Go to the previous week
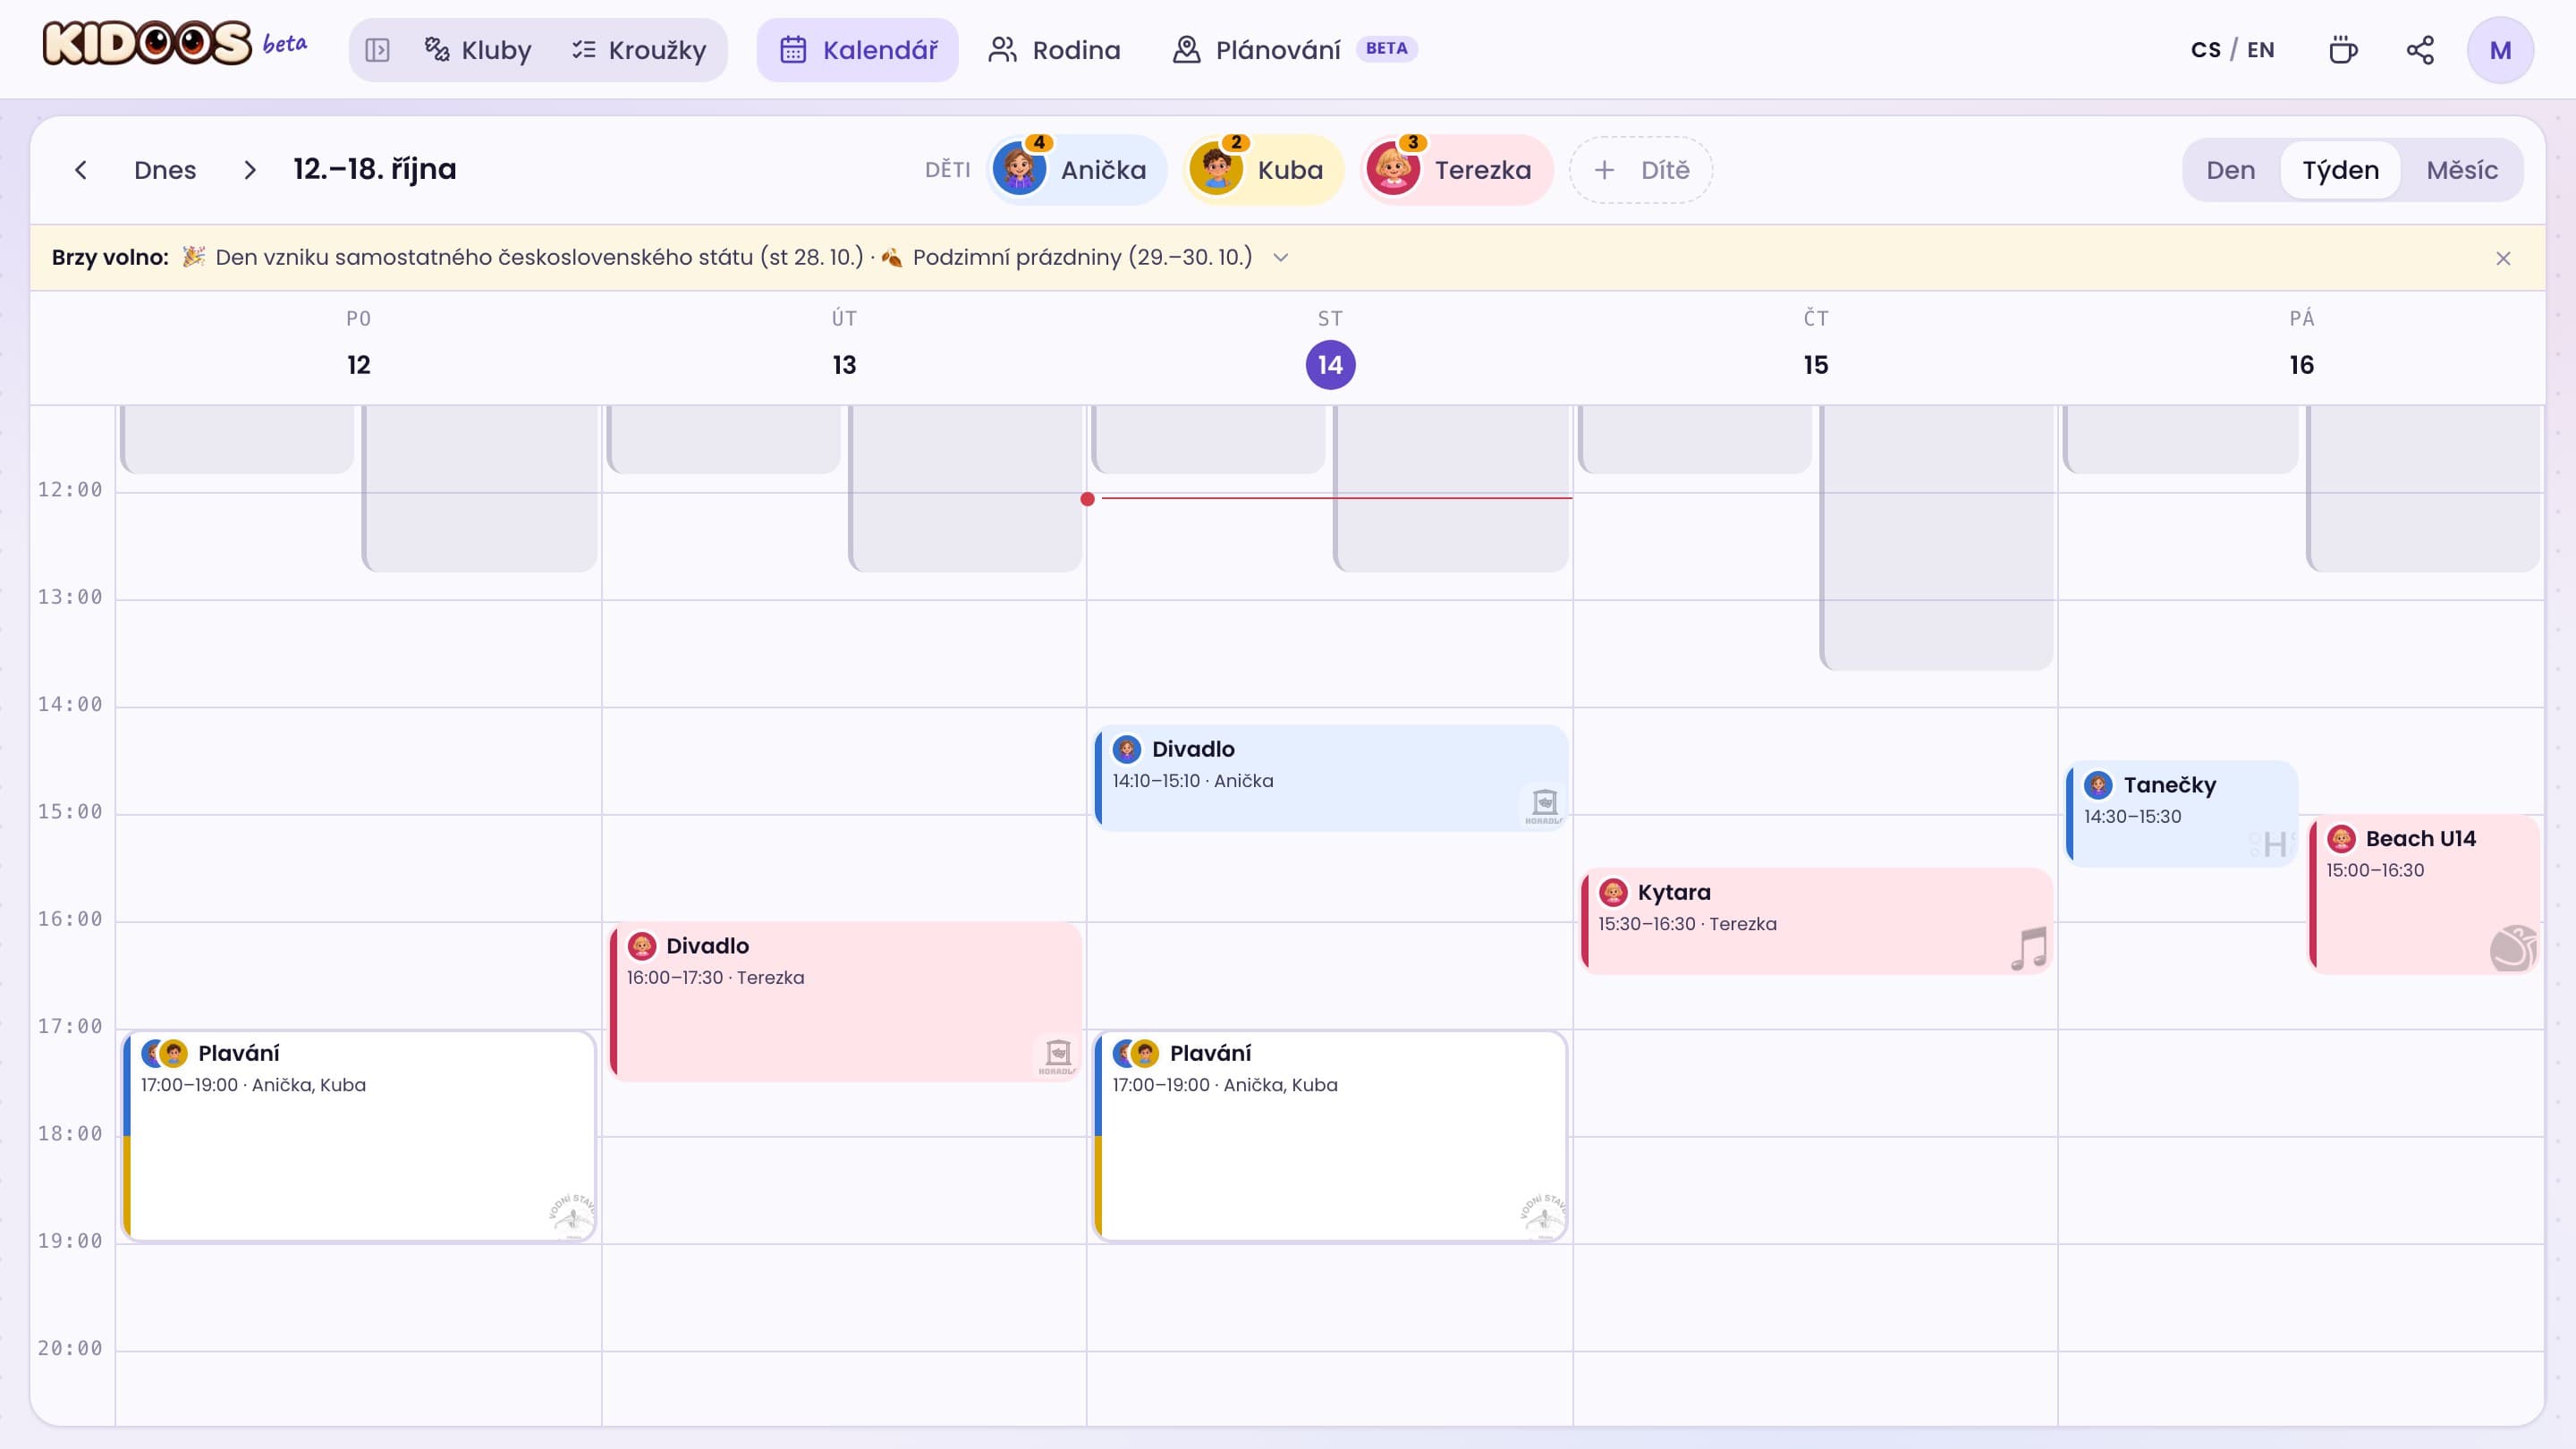2576x1449 pixels. (x=81, y=170)
